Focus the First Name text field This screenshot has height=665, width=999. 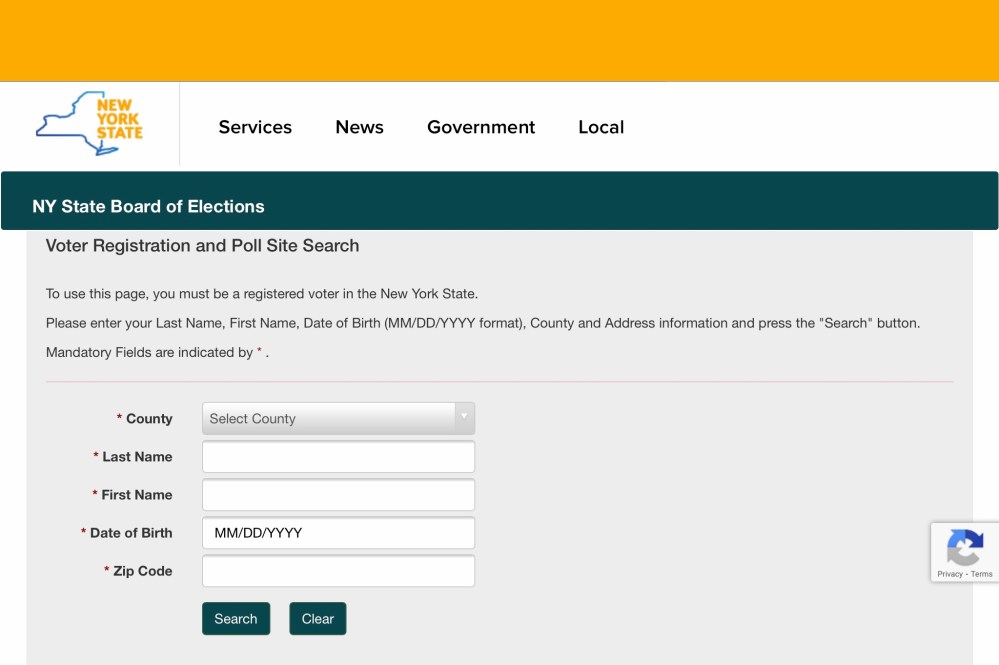pos(338,495)
